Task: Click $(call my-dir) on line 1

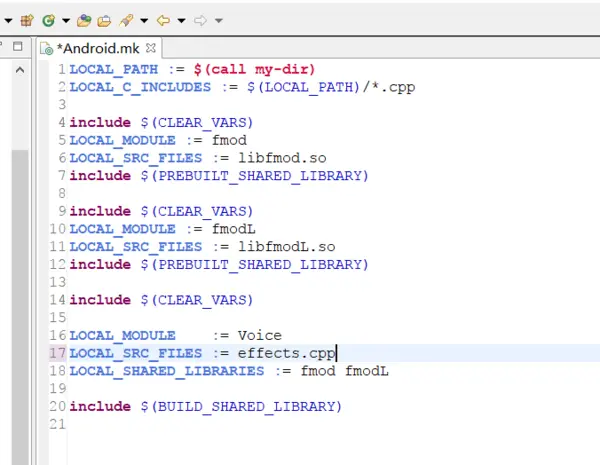Action: click(x=254, y=70)
